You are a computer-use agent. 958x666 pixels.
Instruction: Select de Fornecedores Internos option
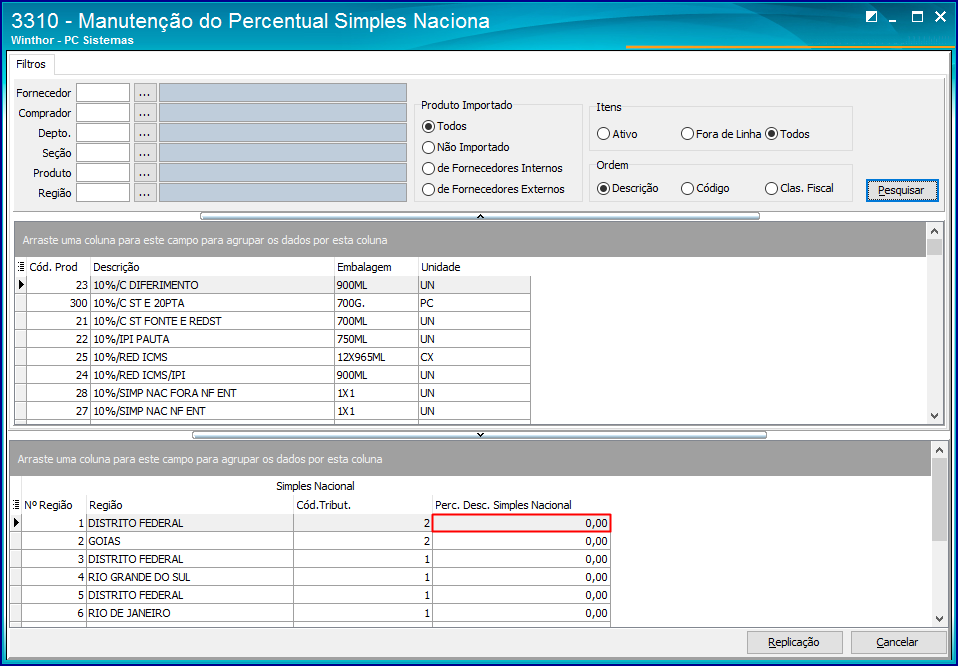(492, 168)
